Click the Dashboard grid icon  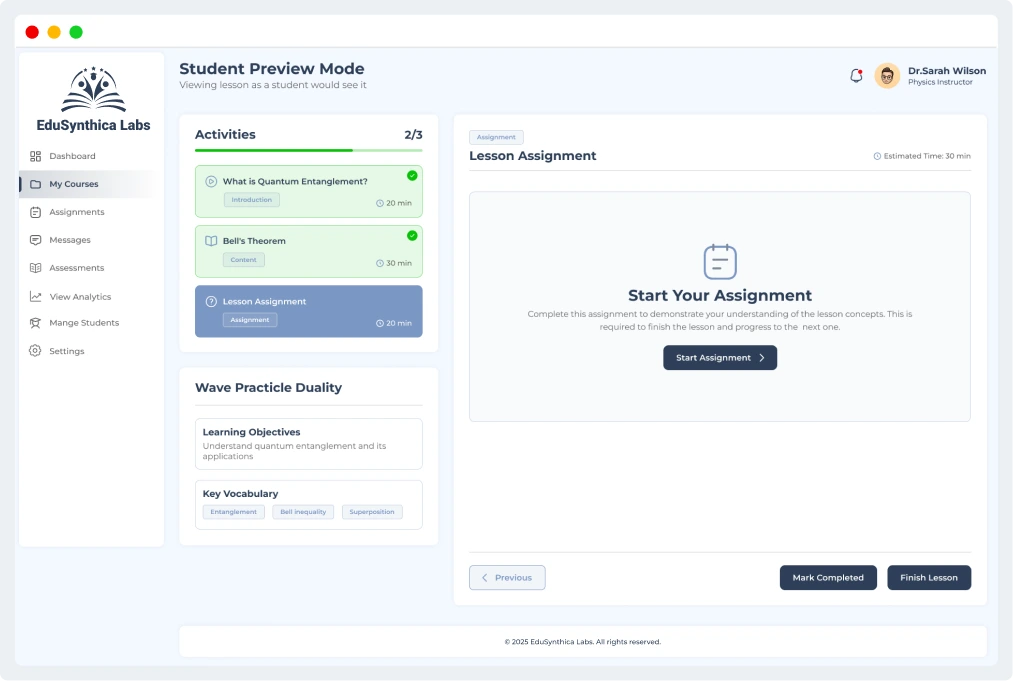point(35,156)
